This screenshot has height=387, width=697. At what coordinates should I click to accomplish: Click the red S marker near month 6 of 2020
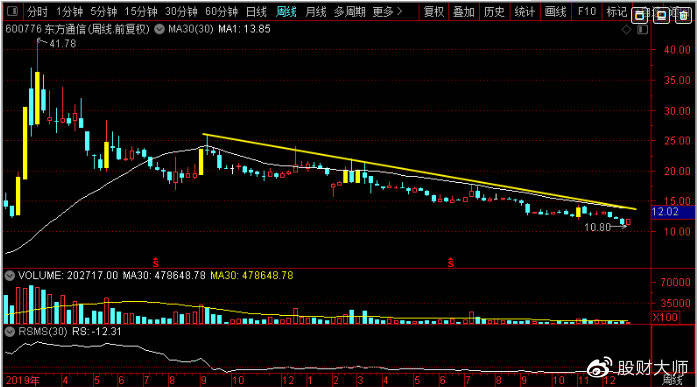coord(451,263)
